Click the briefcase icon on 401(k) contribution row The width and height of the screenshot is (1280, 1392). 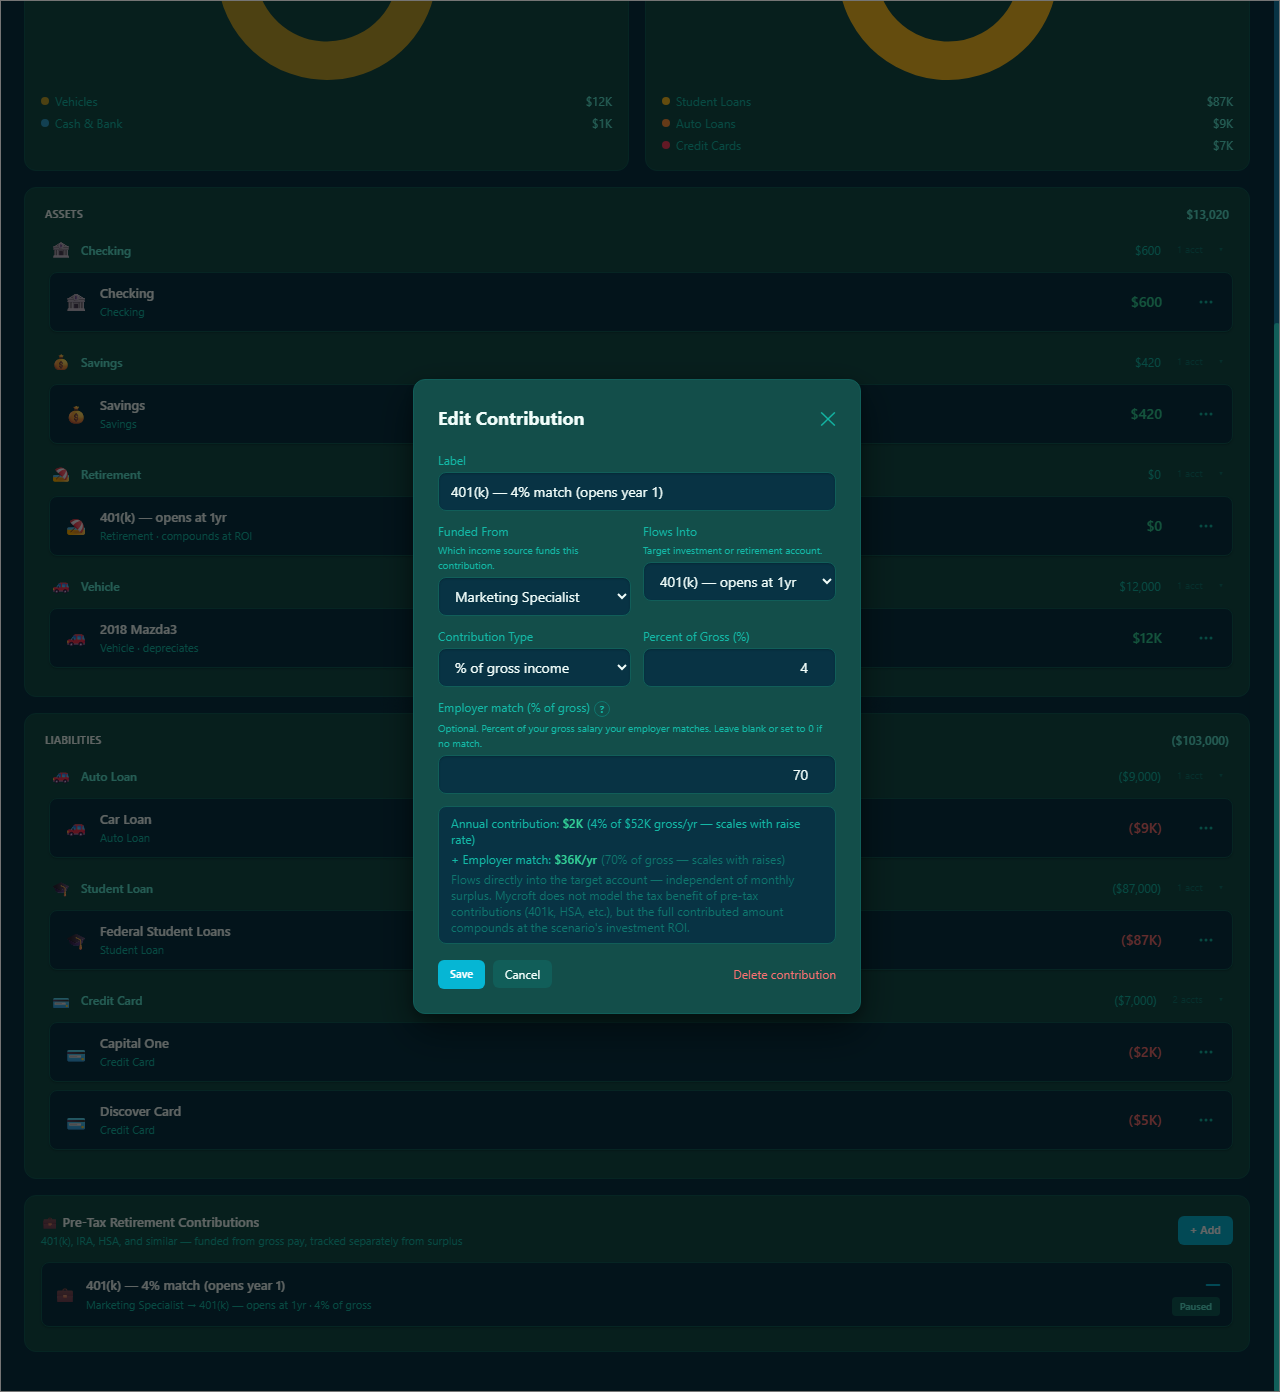pyautogui.click(x=65, y=1296)
